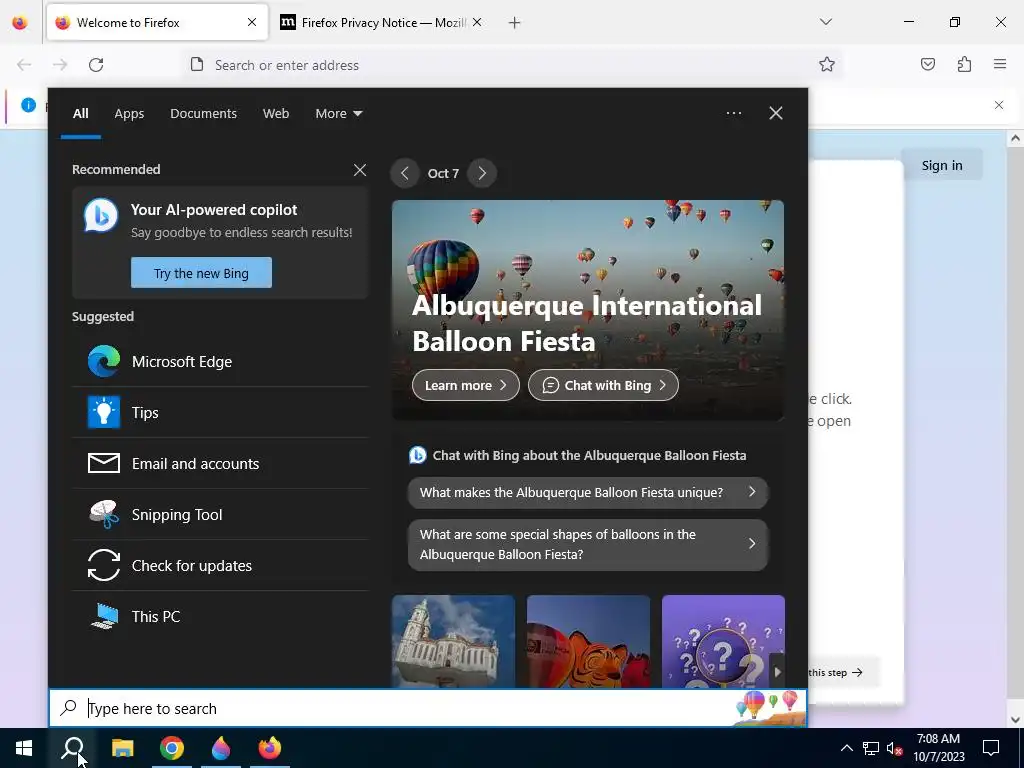Click Sign in on Firefox page
This screenshot has width=1024, height=768.
942,166
